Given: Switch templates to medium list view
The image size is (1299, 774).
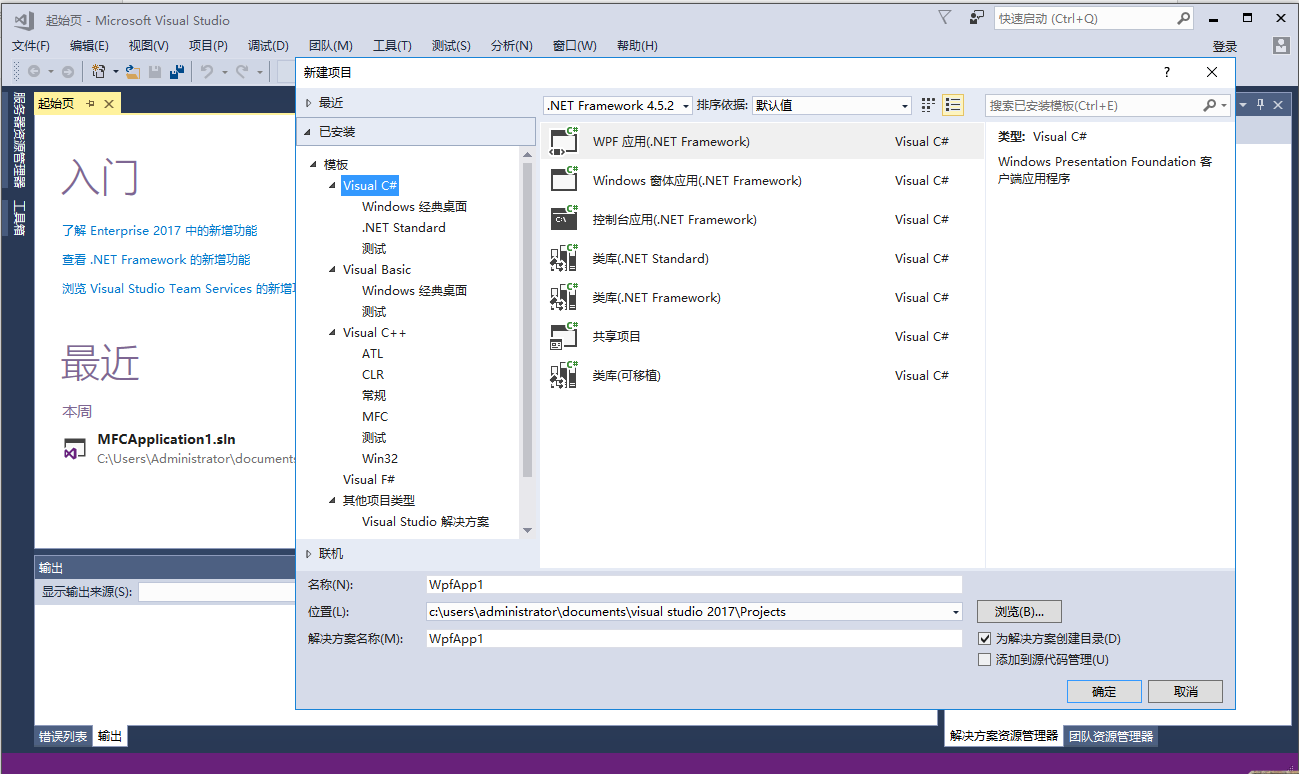Looking at the screenshot, I should pos(952,105).
